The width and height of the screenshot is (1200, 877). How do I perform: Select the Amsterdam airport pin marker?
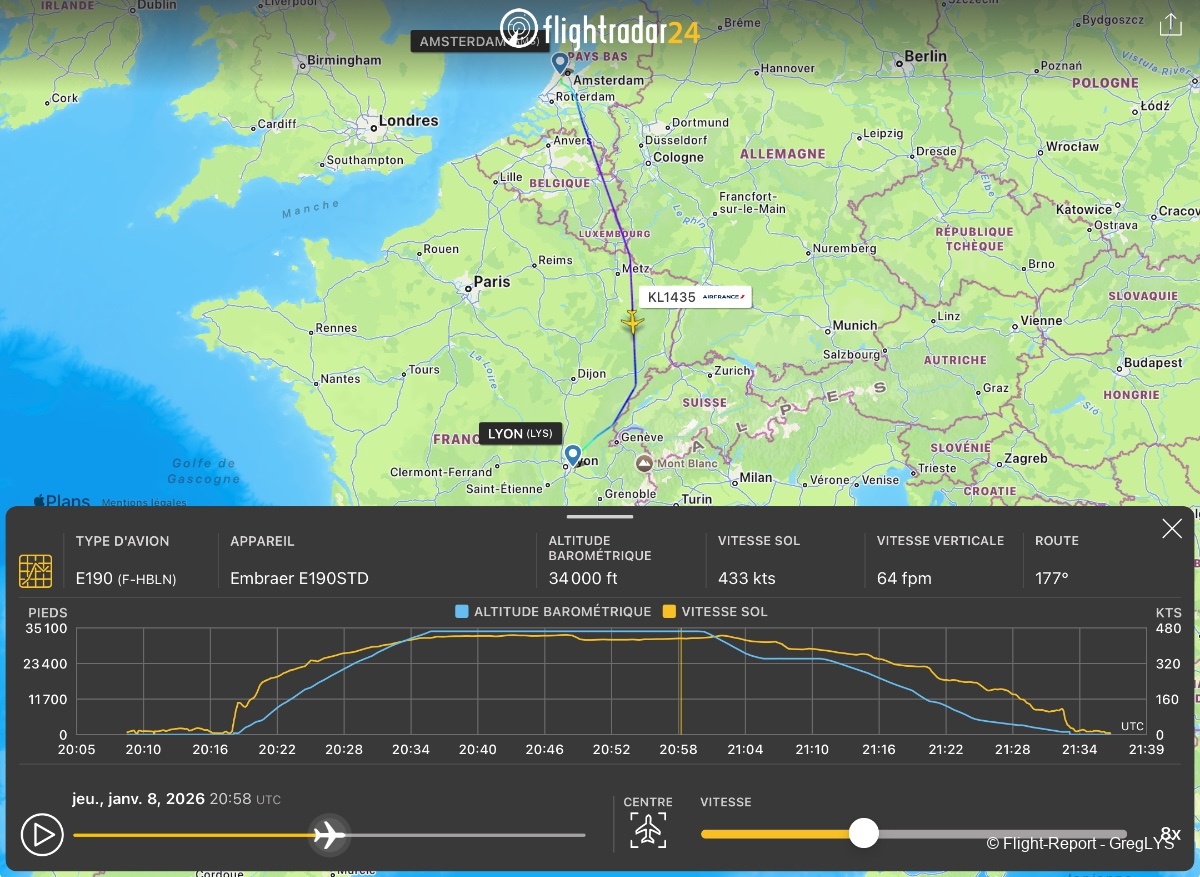point(561,64)
